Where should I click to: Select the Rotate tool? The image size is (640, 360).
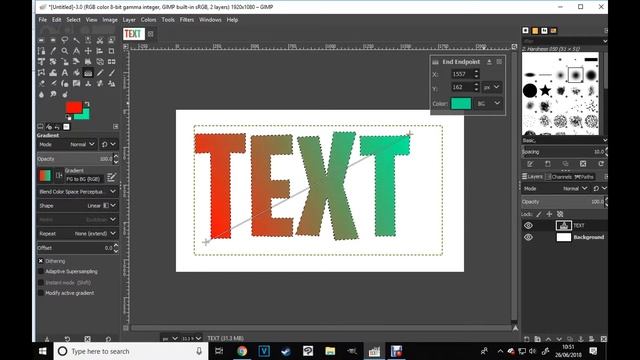click(53, 62)
